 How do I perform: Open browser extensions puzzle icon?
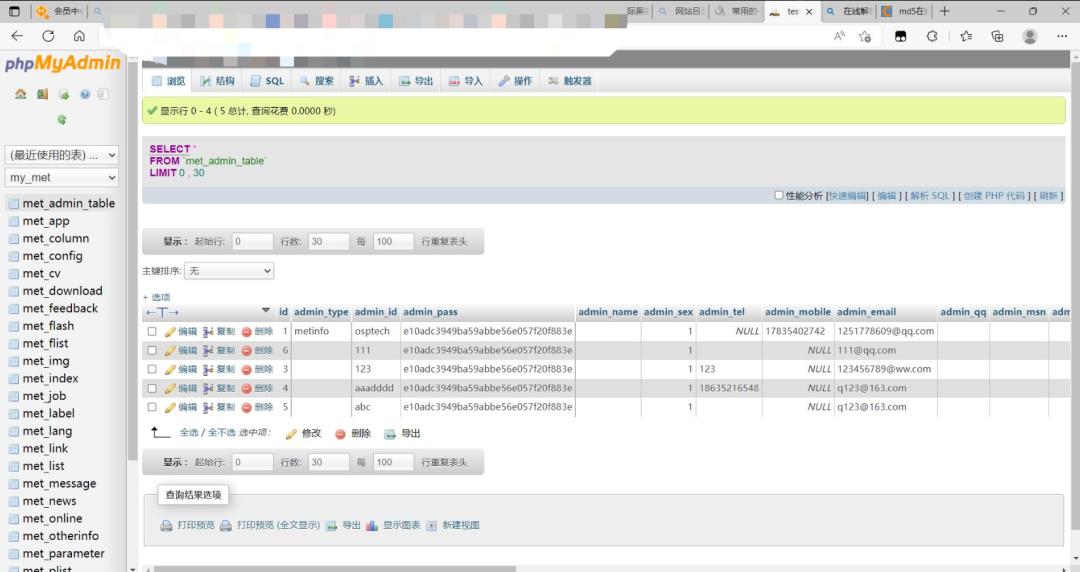coord(932,36)
